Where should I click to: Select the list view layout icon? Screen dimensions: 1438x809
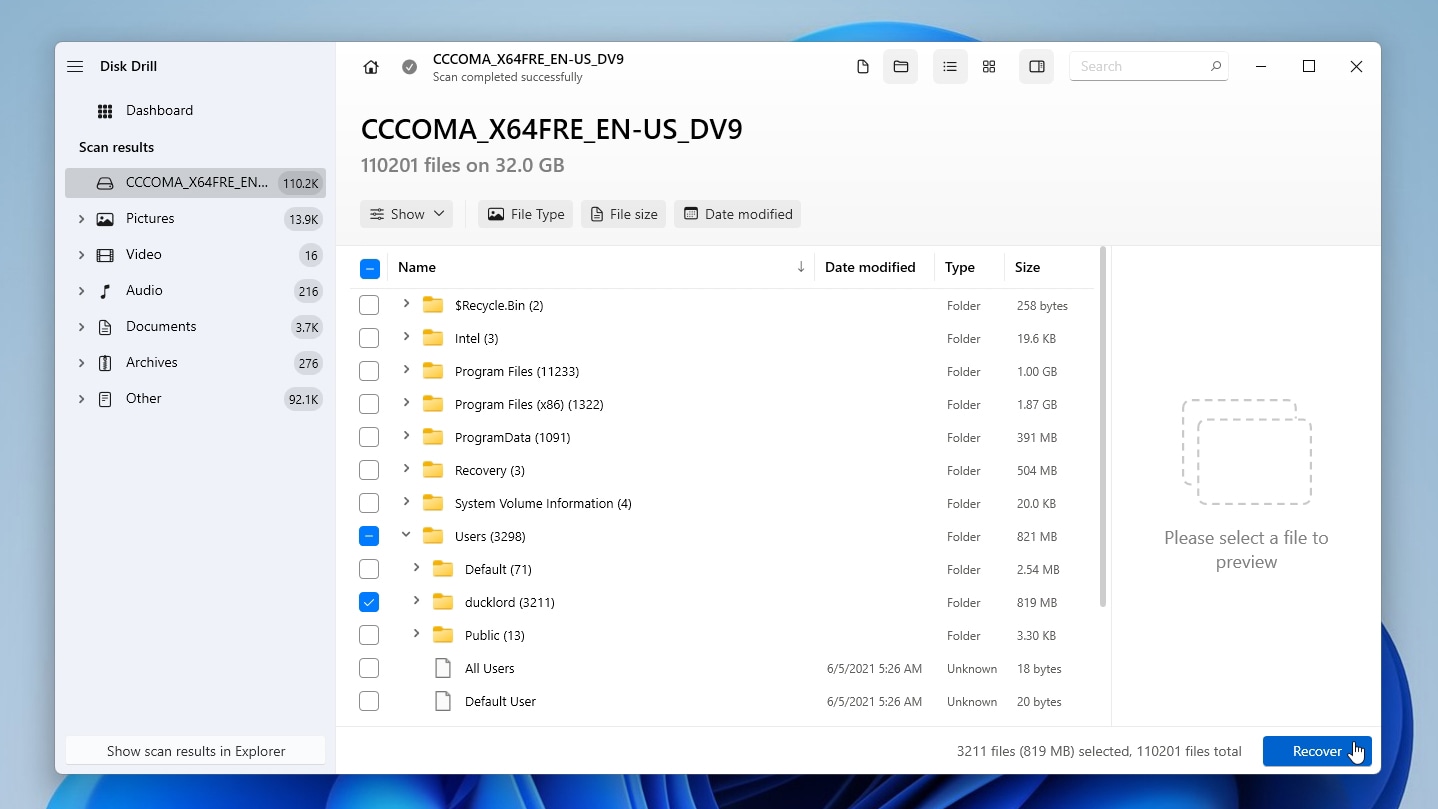pos(950,67)
